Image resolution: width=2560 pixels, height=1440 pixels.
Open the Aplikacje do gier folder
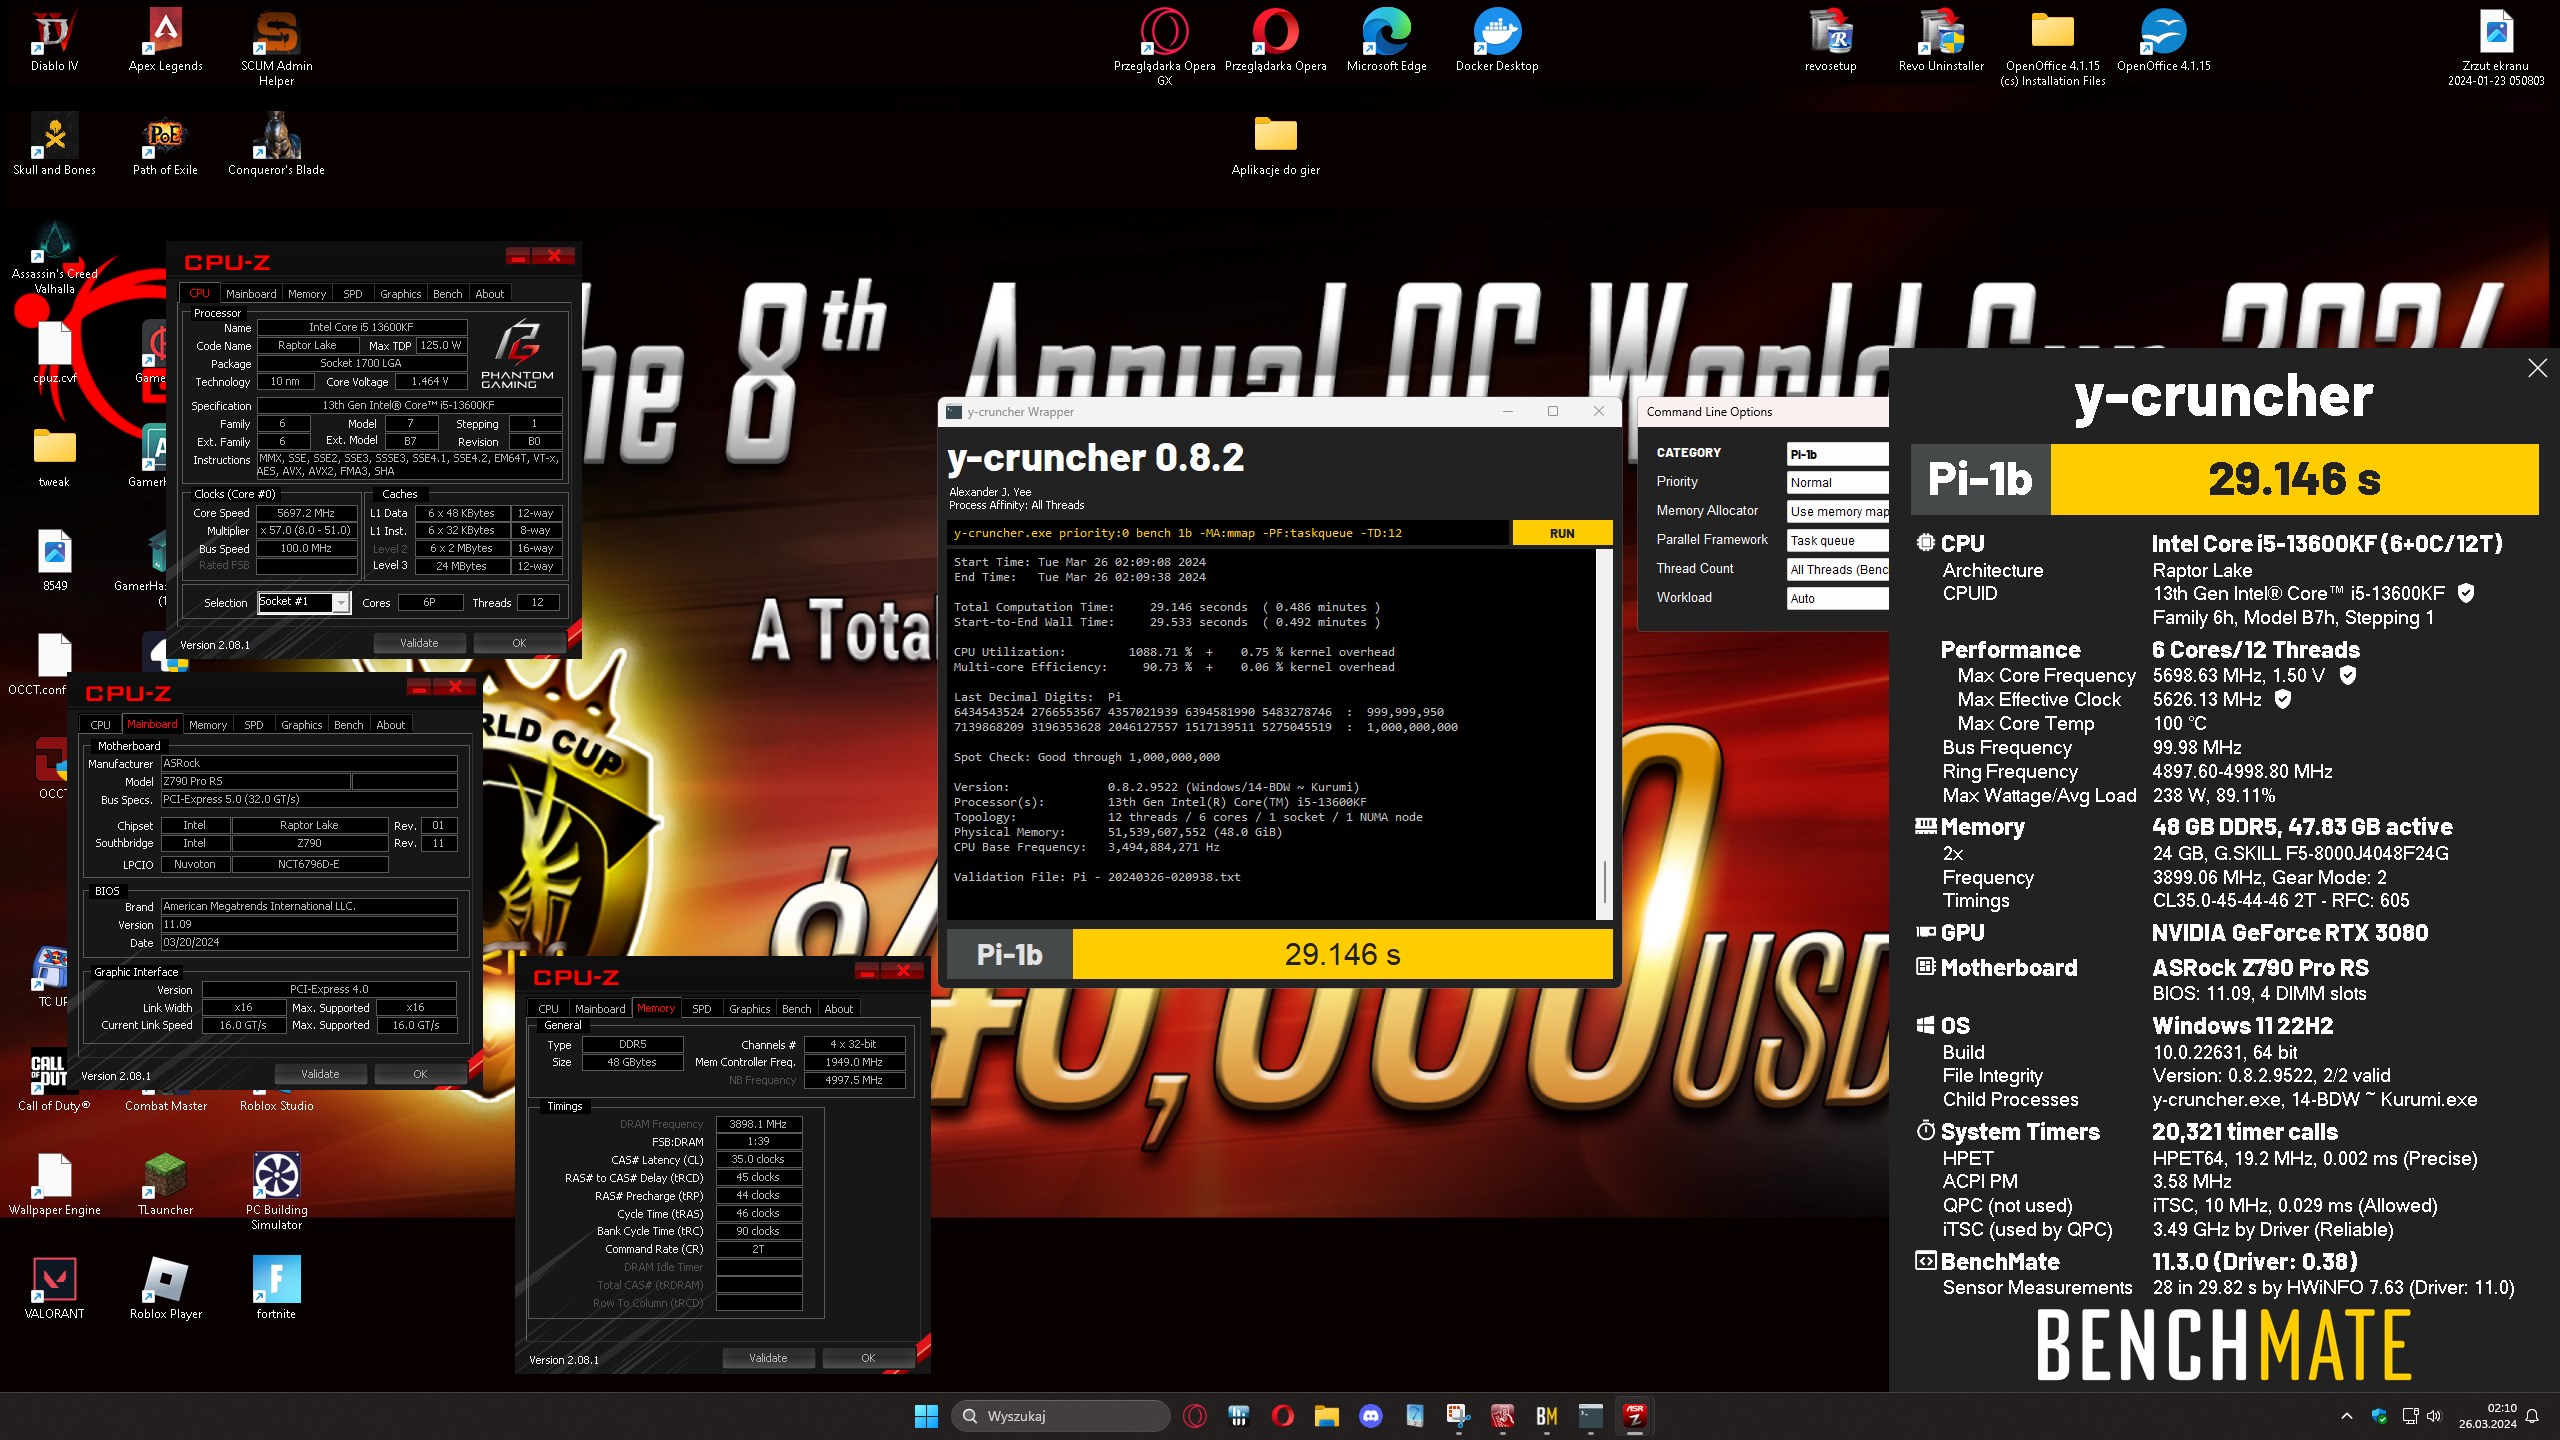tap(1276, 144)
